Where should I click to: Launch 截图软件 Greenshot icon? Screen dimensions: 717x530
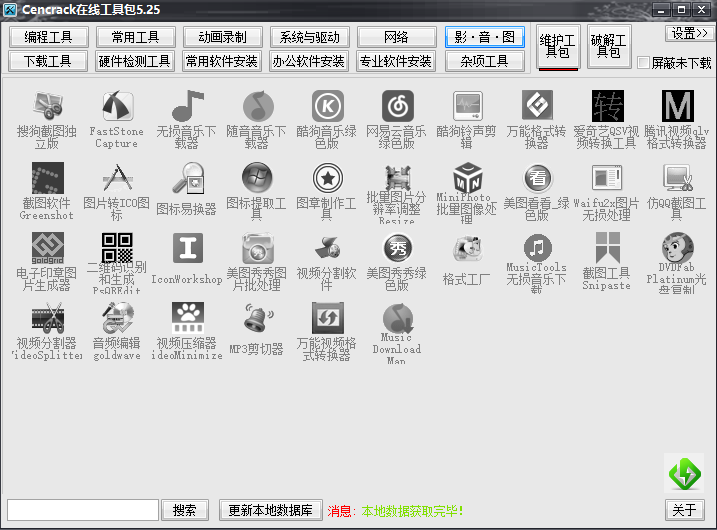click(47, 177)
